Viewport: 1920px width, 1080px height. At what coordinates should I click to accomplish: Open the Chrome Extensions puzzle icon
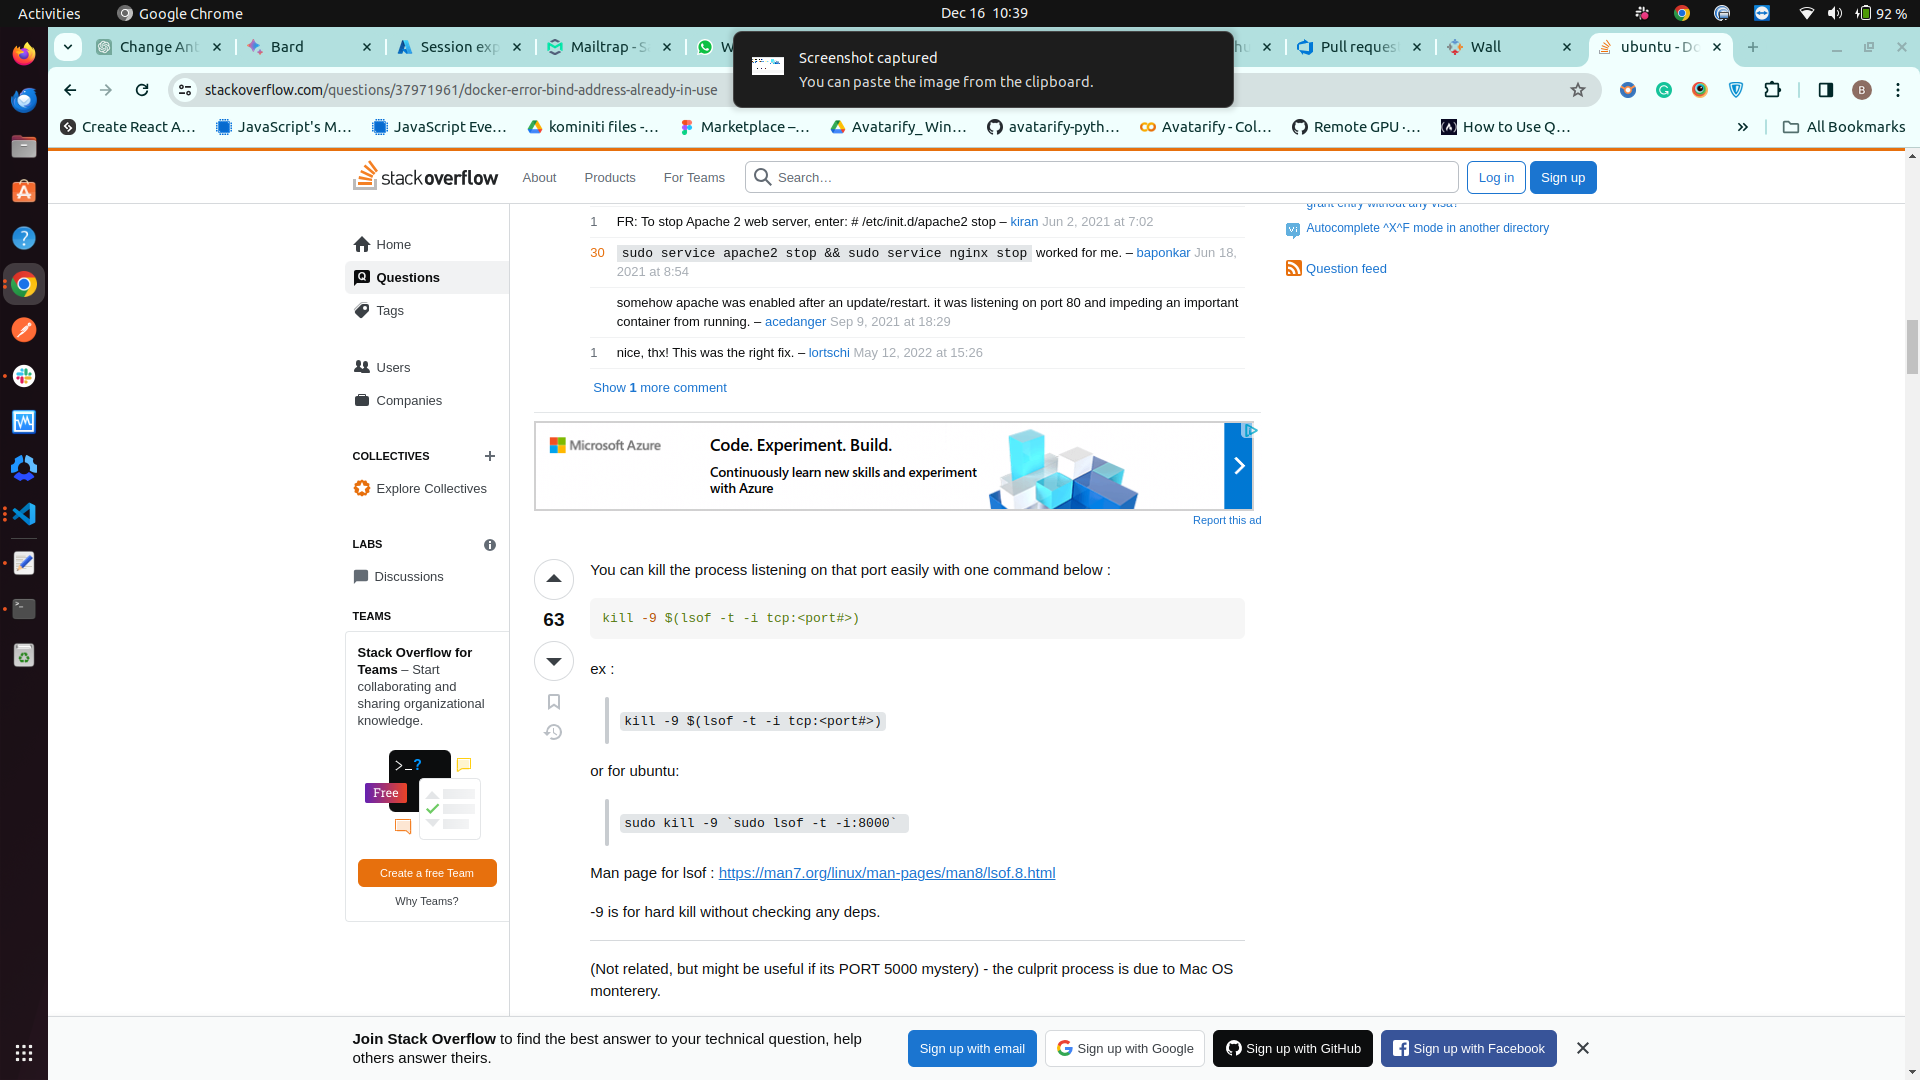coord(1772,90)
